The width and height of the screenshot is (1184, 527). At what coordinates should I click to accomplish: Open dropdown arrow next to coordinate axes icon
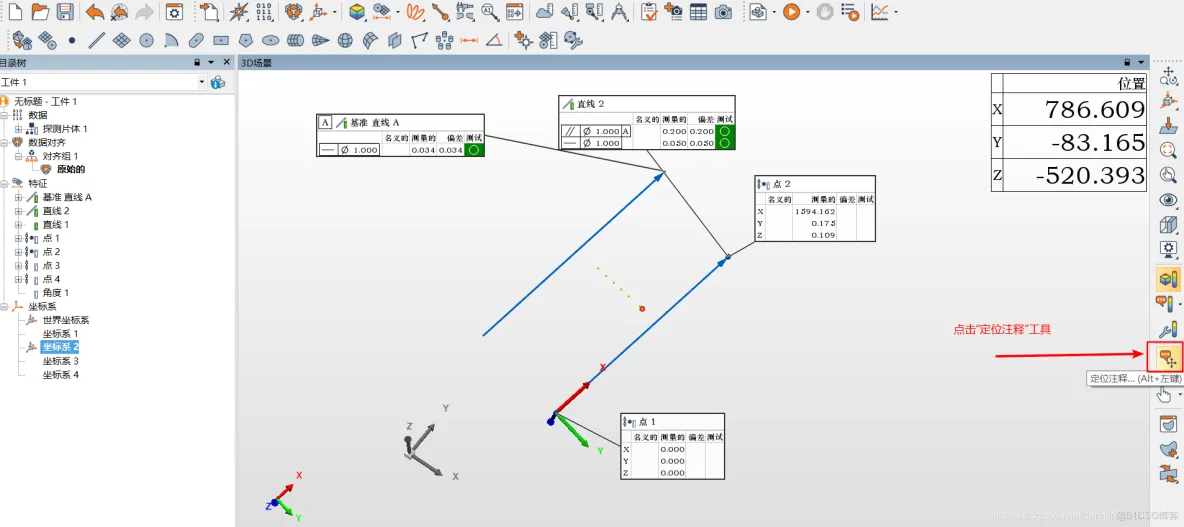pyautogui.click(x=333, y=12)
